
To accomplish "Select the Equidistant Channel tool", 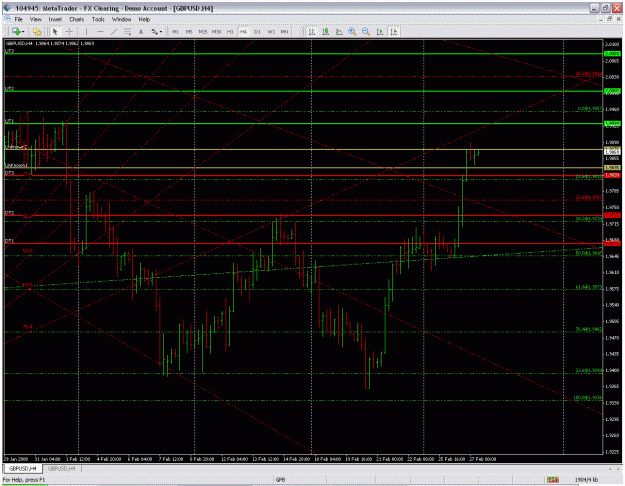I will click(127, 31).
